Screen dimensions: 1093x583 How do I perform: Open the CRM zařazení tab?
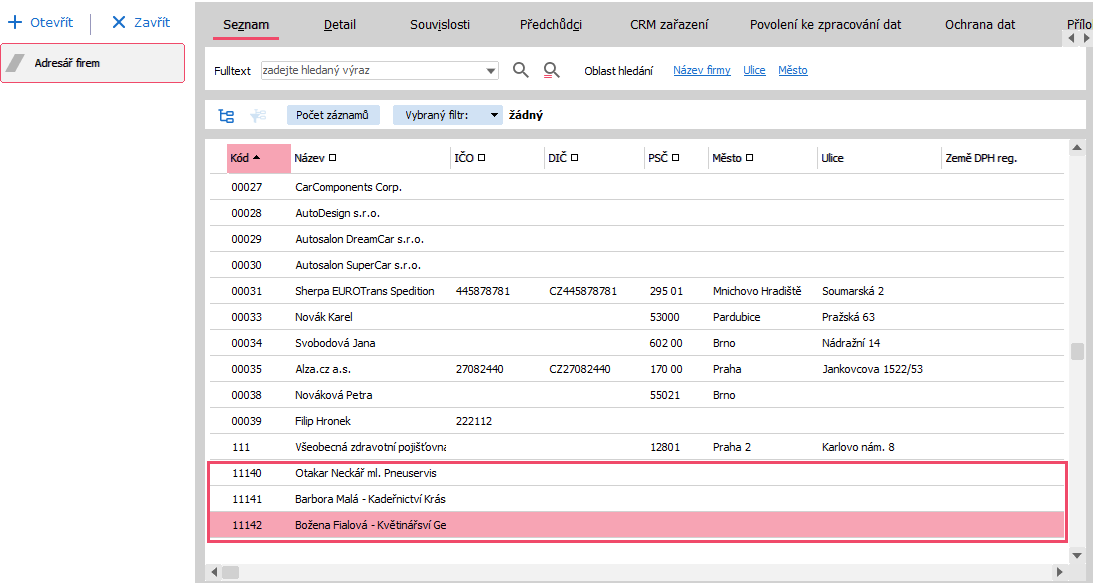[x=668, y=25]
